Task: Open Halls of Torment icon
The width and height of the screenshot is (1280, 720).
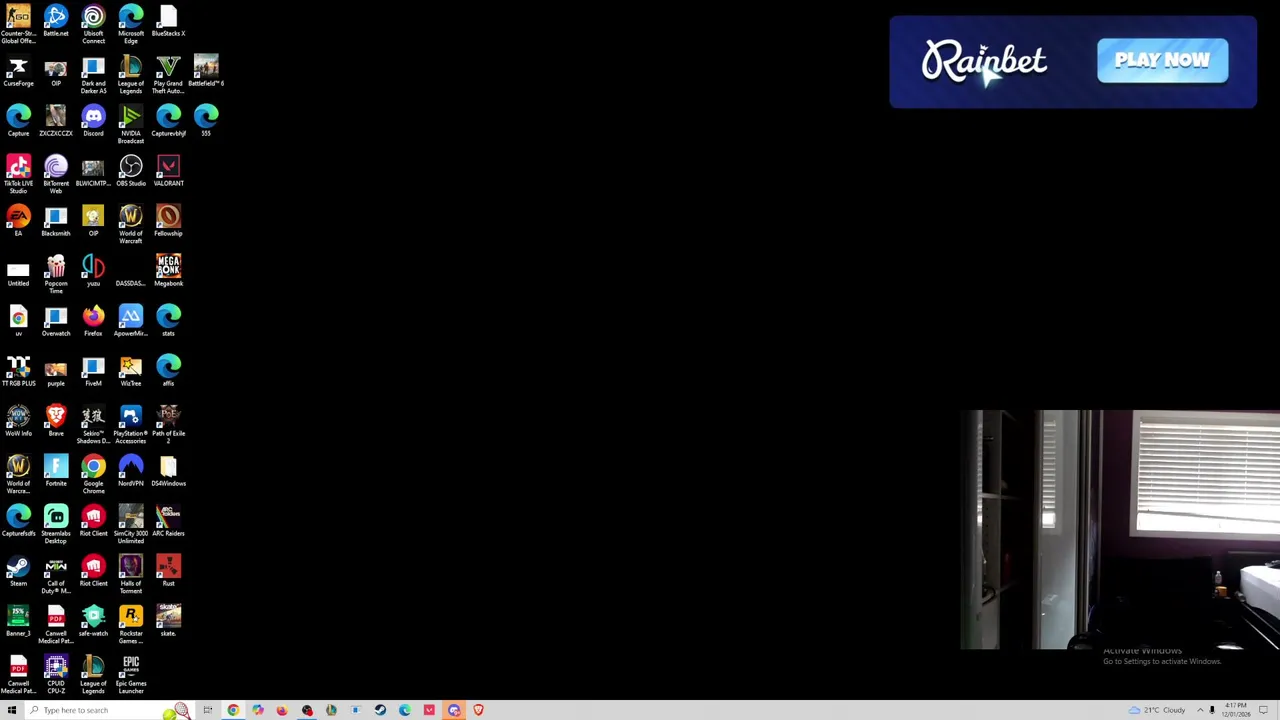Action: [x=131, y=575]
